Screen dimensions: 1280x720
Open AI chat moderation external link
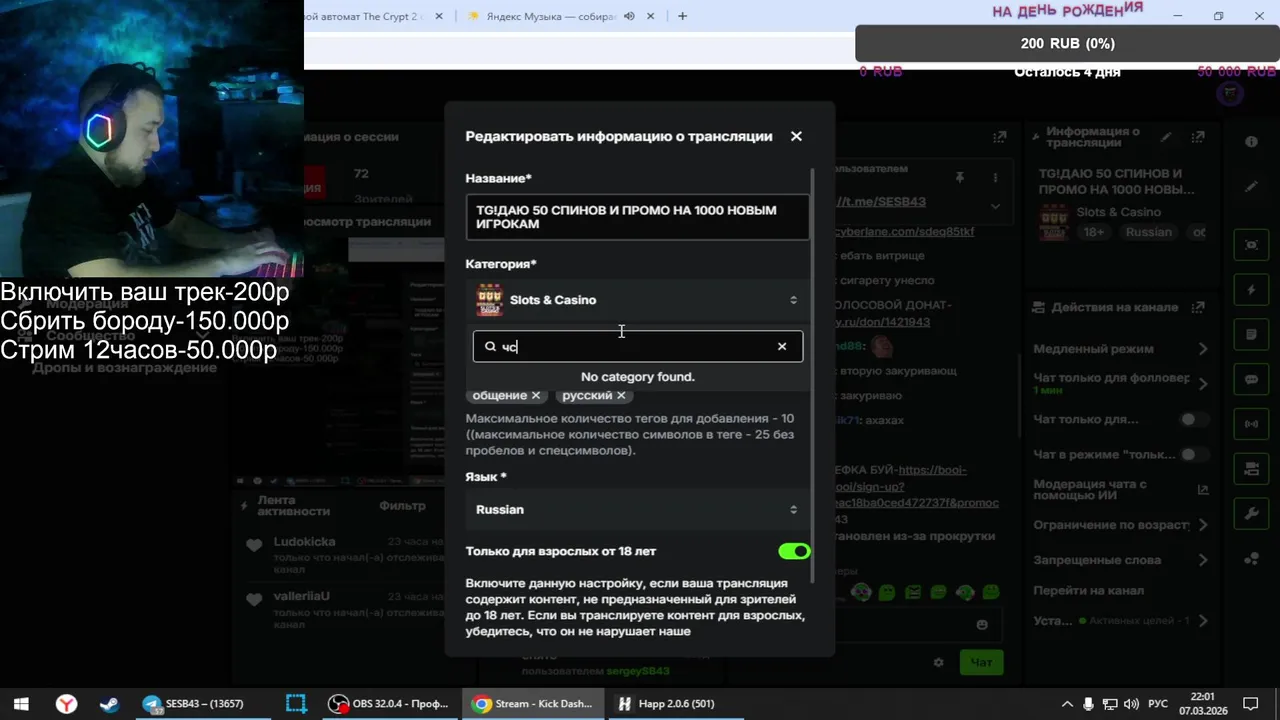[x=1203, y=490]
